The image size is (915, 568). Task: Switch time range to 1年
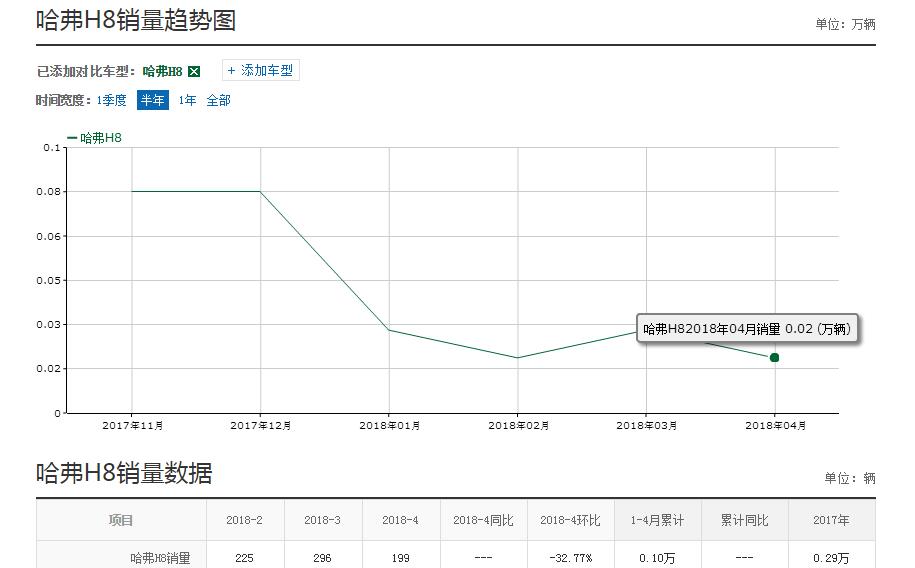click(x=187, y=100)
